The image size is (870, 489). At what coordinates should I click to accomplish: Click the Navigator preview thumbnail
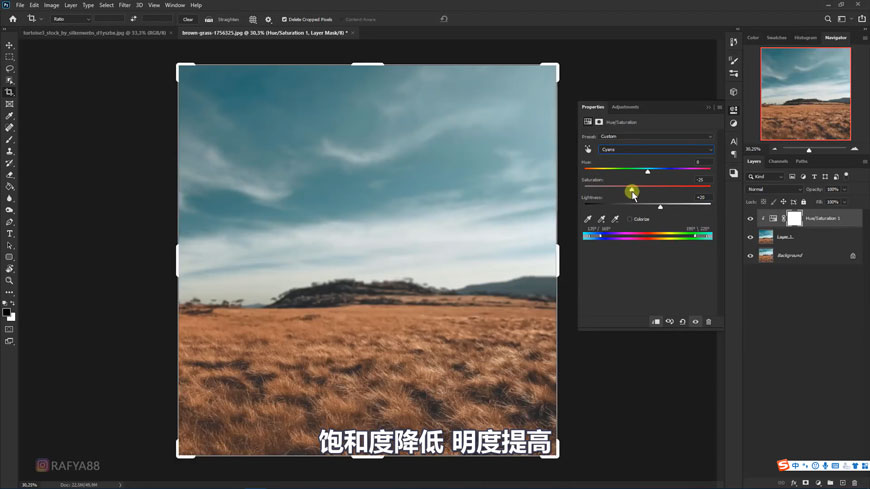805,94
